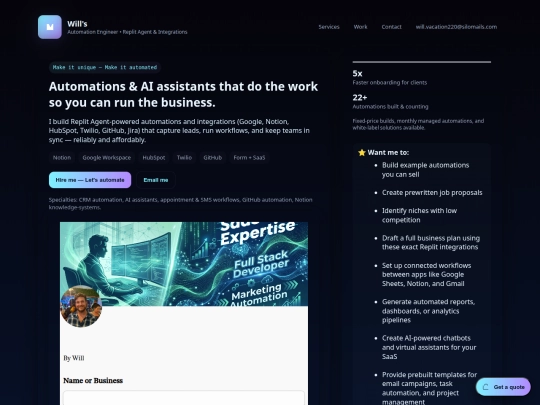Open the Services nav link
This screenshot has height=405, width=540.
329,27
